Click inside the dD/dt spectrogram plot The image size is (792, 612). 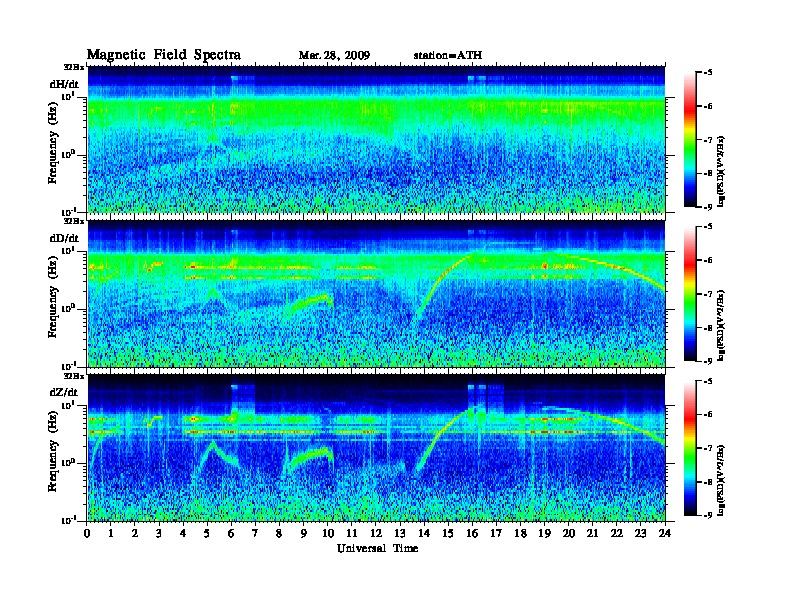tap(376, 293)
